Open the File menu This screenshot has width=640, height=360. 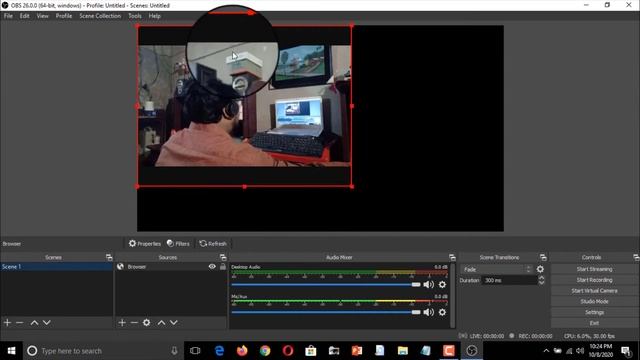click(8, 16)
